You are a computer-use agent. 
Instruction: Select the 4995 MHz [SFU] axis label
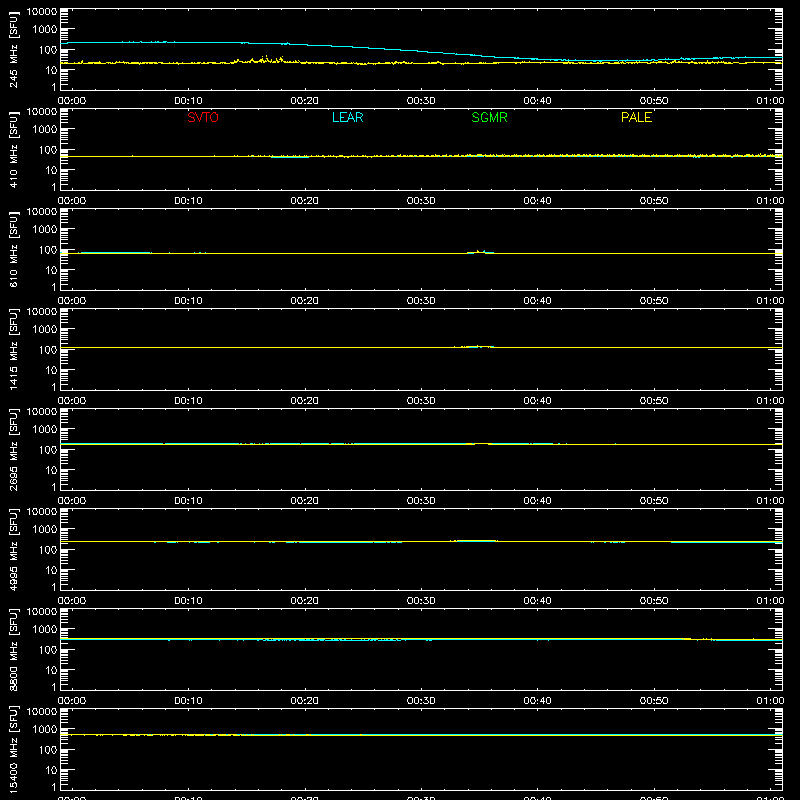pos(13,549)
